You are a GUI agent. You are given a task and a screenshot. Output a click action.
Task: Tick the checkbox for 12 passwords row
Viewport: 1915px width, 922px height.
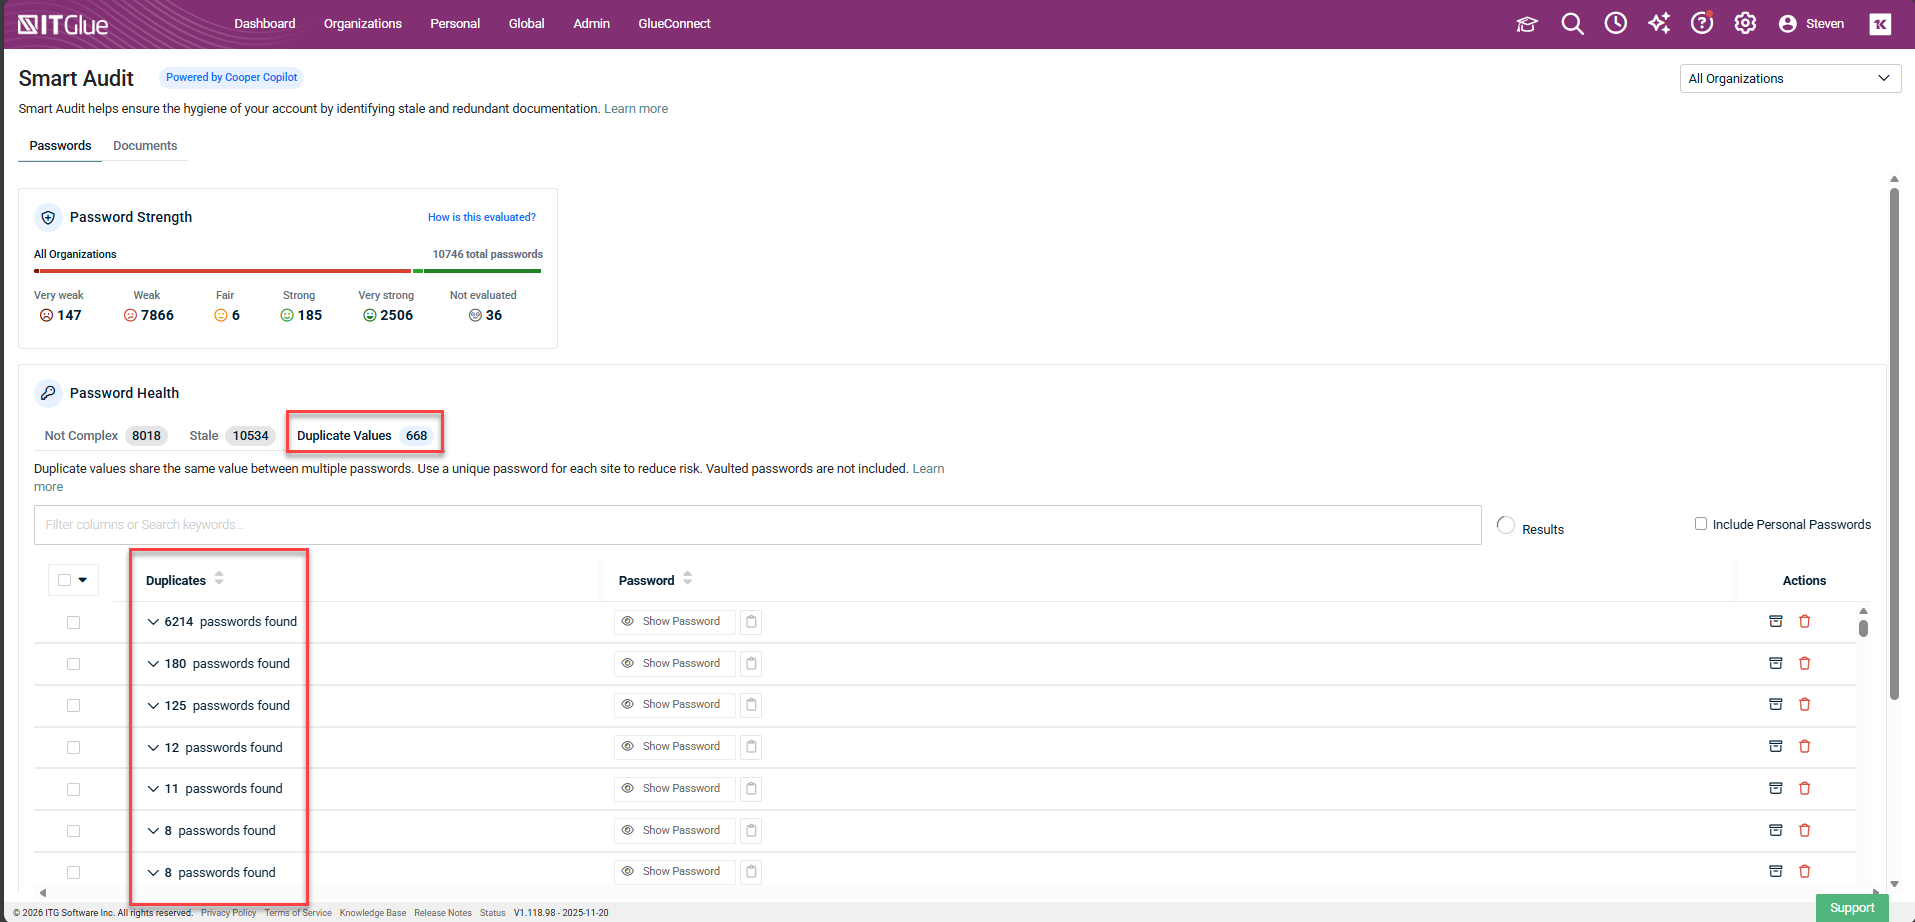coord(73,747)
